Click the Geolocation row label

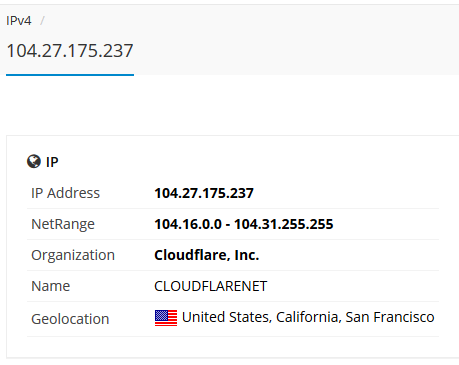[70, 319]
